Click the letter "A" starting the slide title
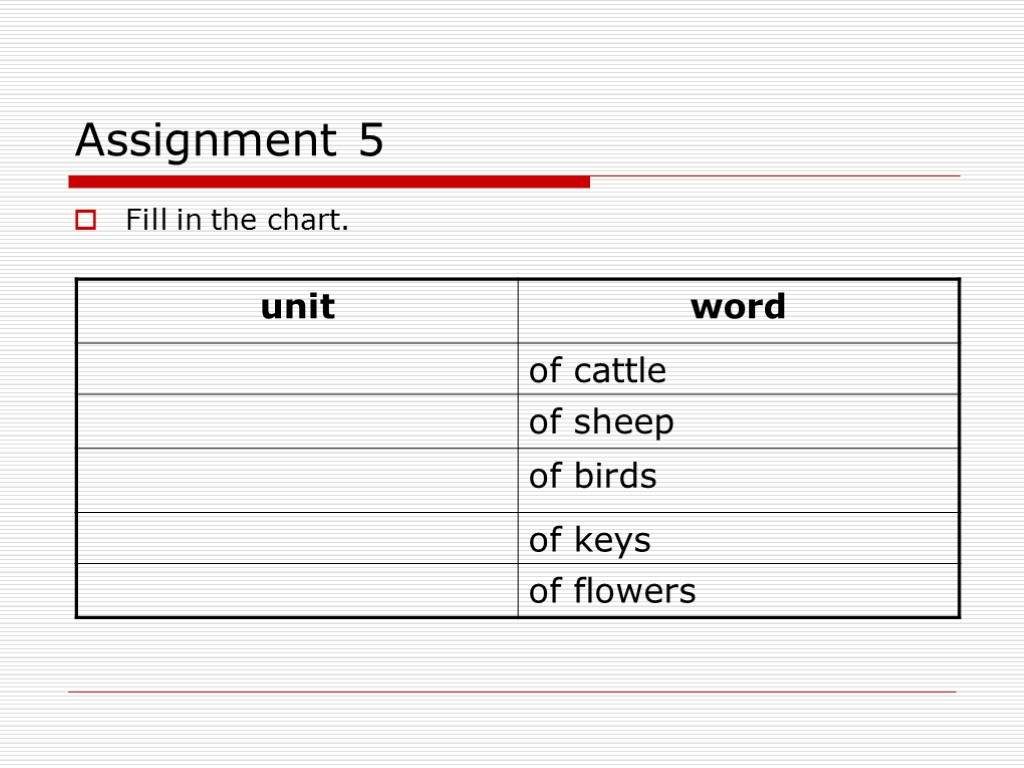Image resolution: width=1024 pixels, height=768 pixels. (90, 141)
